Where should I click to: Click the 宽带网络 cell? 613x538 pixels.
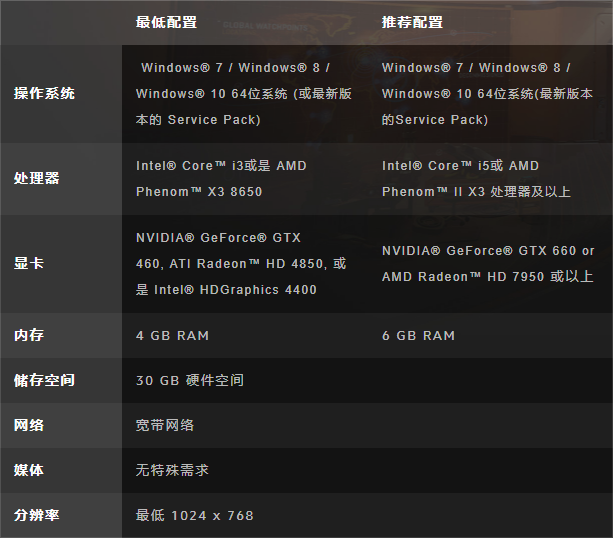coord(165,425)
